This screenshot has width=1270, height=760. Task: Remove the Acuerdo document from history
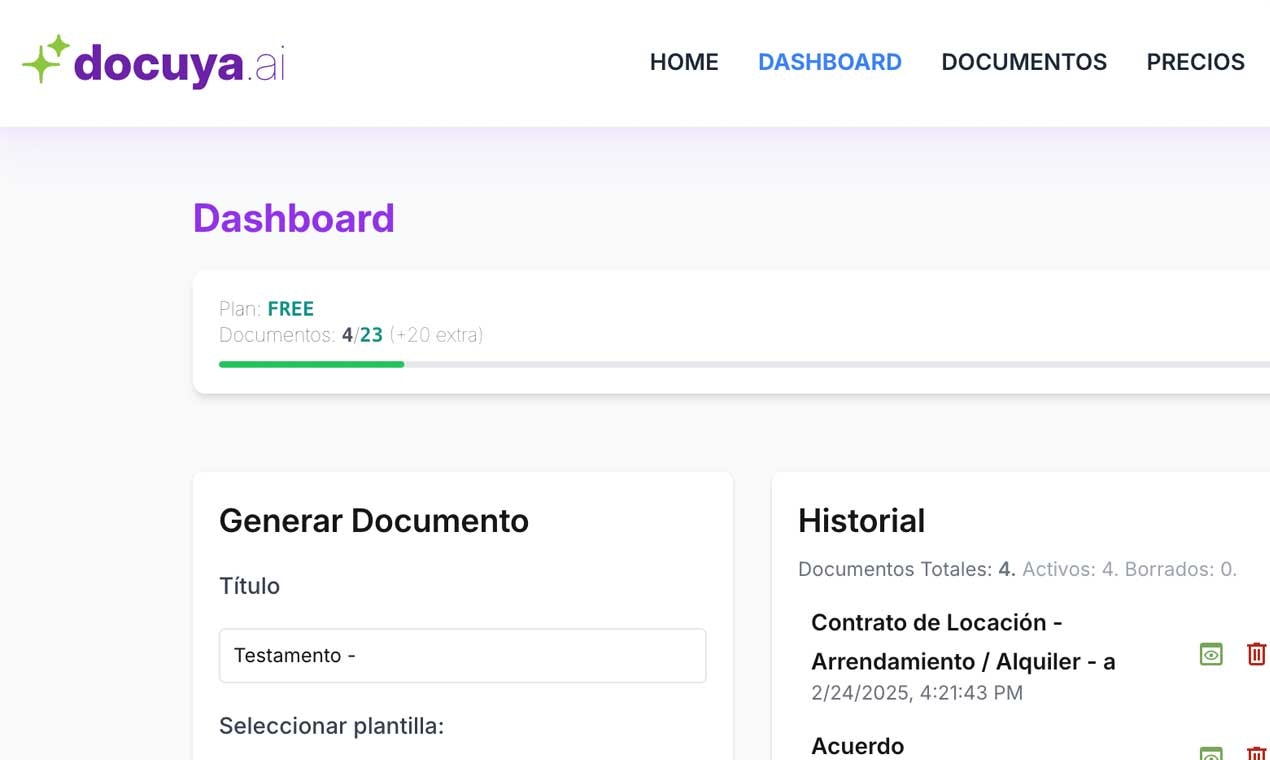point(1256,750)
